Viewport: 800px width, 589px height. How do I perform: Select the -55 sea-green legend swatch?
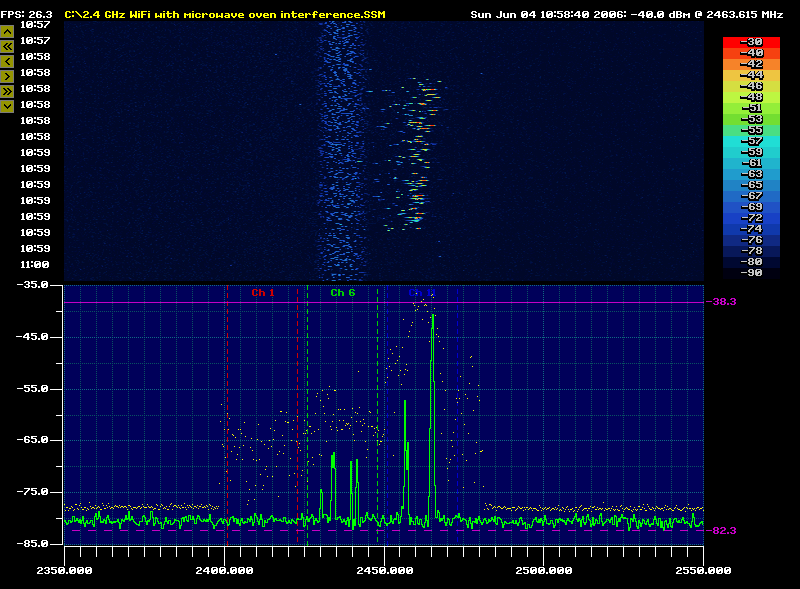[751, 130]
